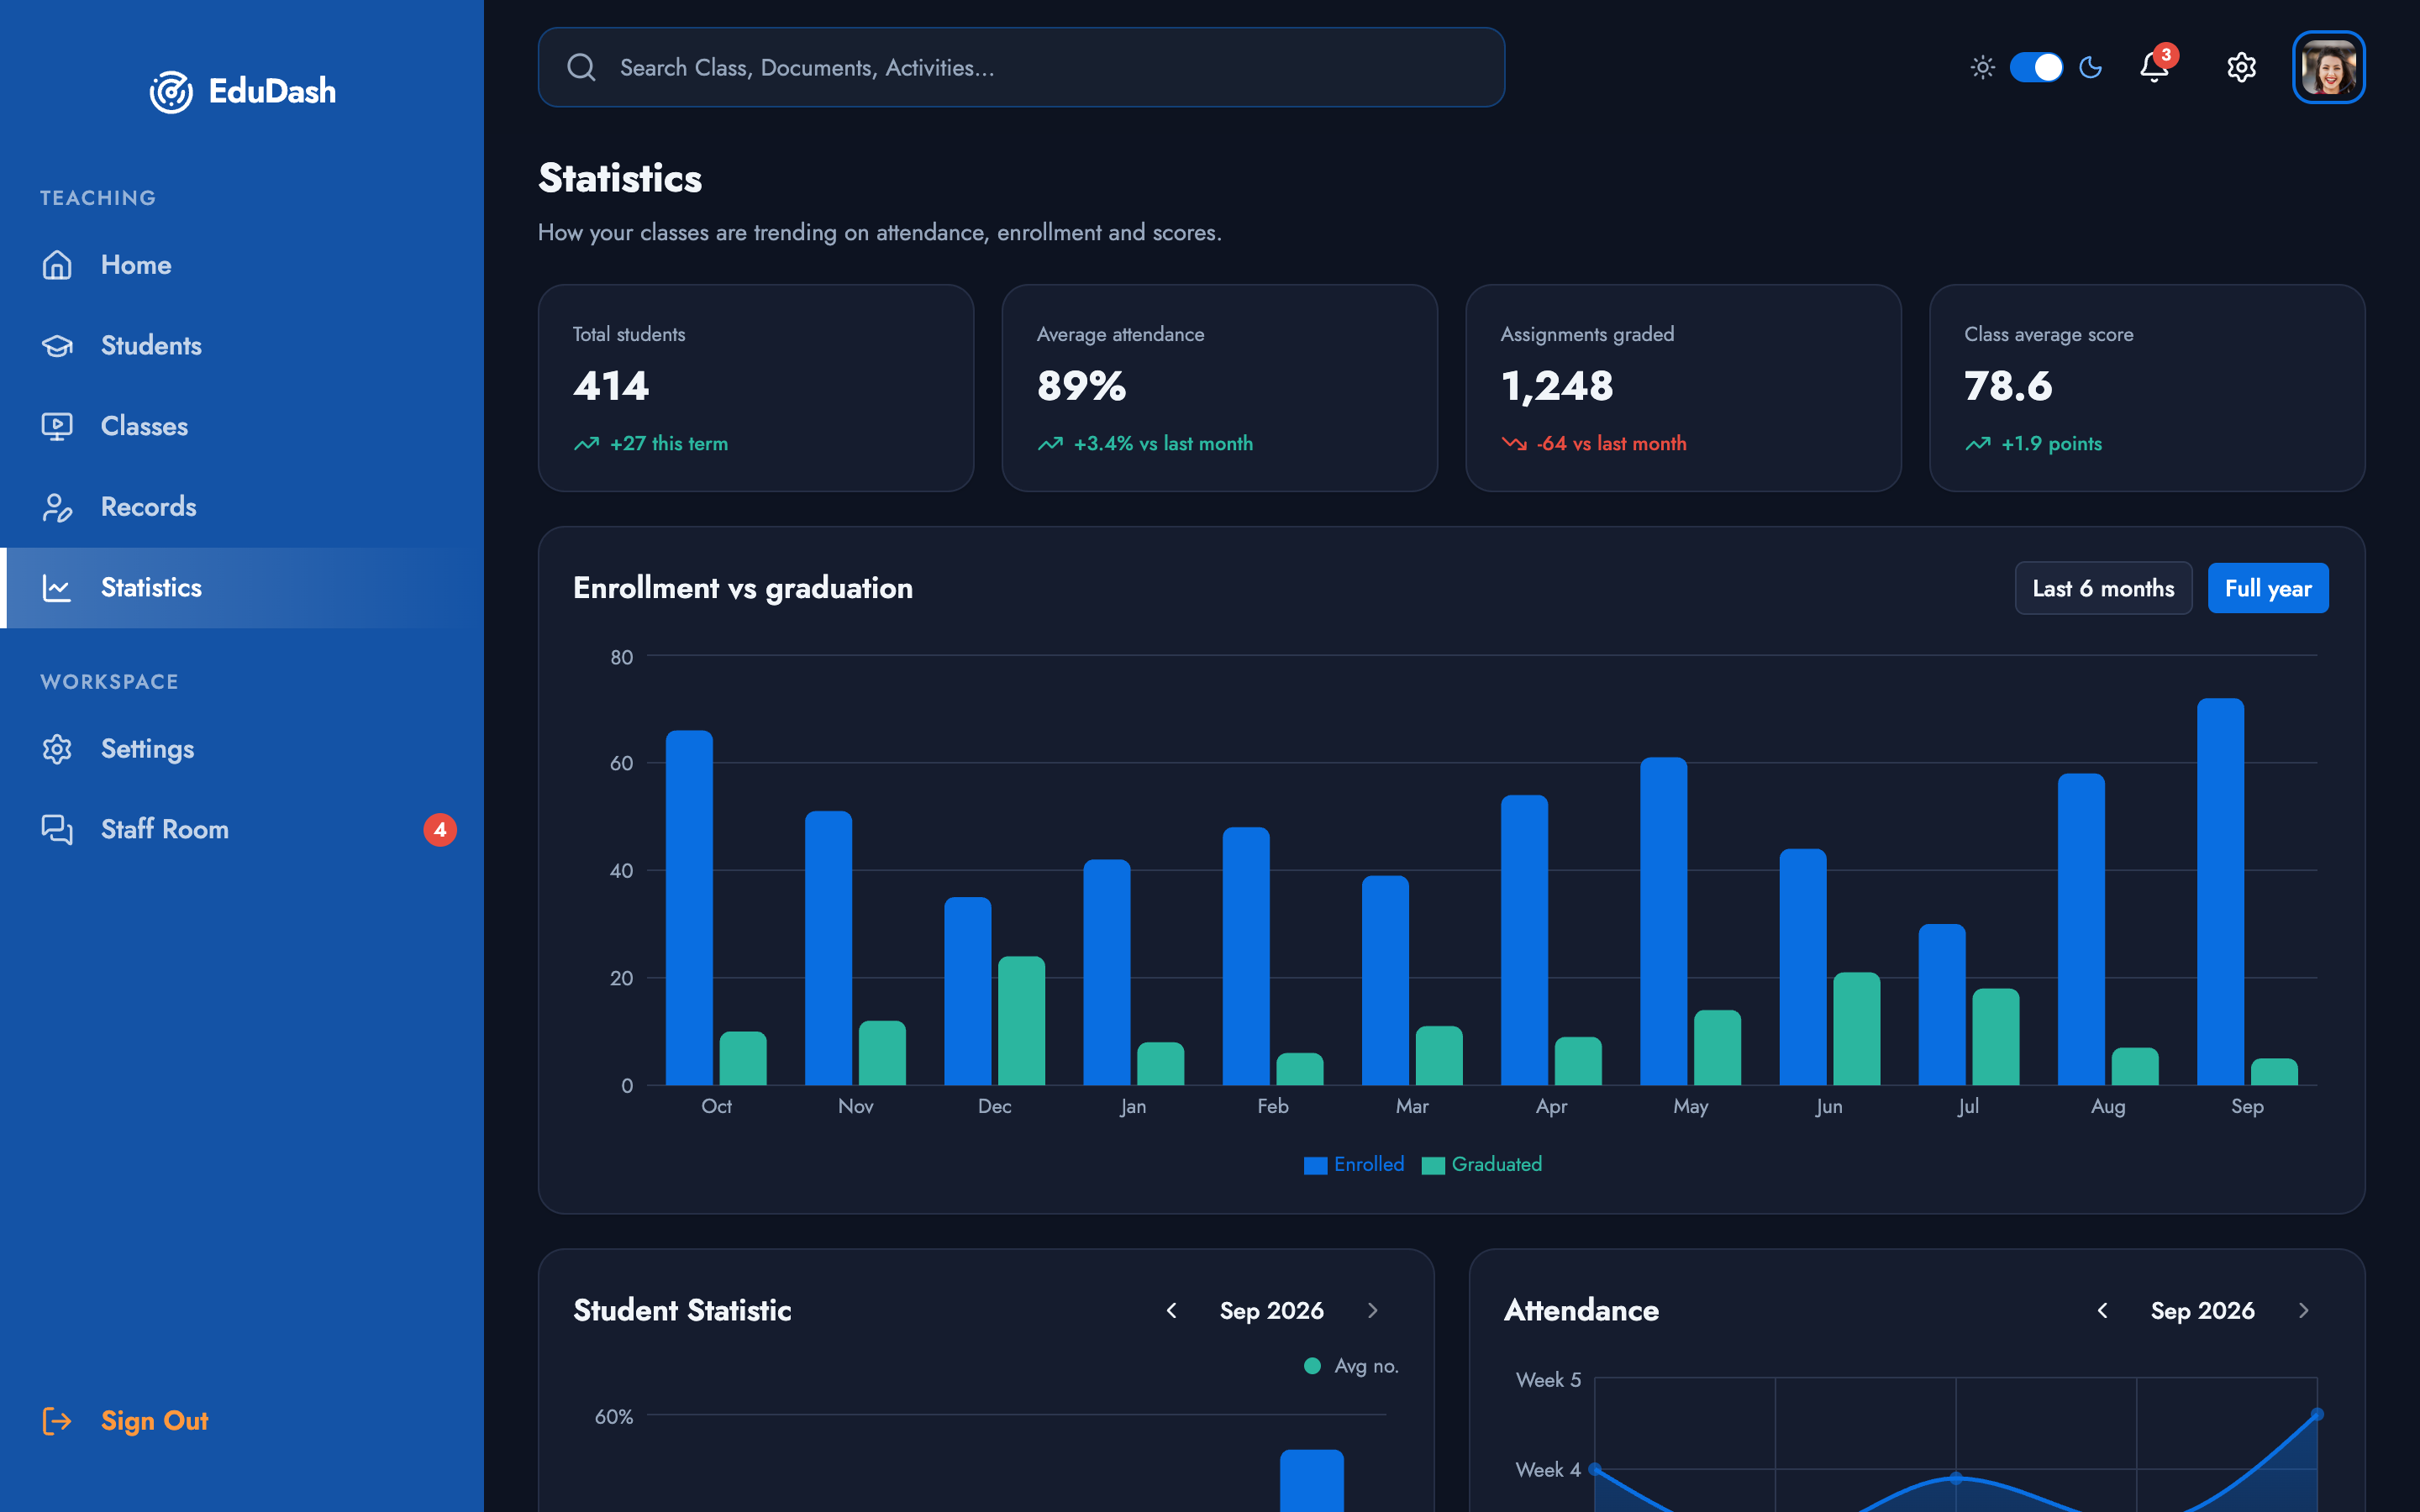2420x1512 pixels.
Task: Click the Staff Room badge showing 4
Action: pos(440,830)
